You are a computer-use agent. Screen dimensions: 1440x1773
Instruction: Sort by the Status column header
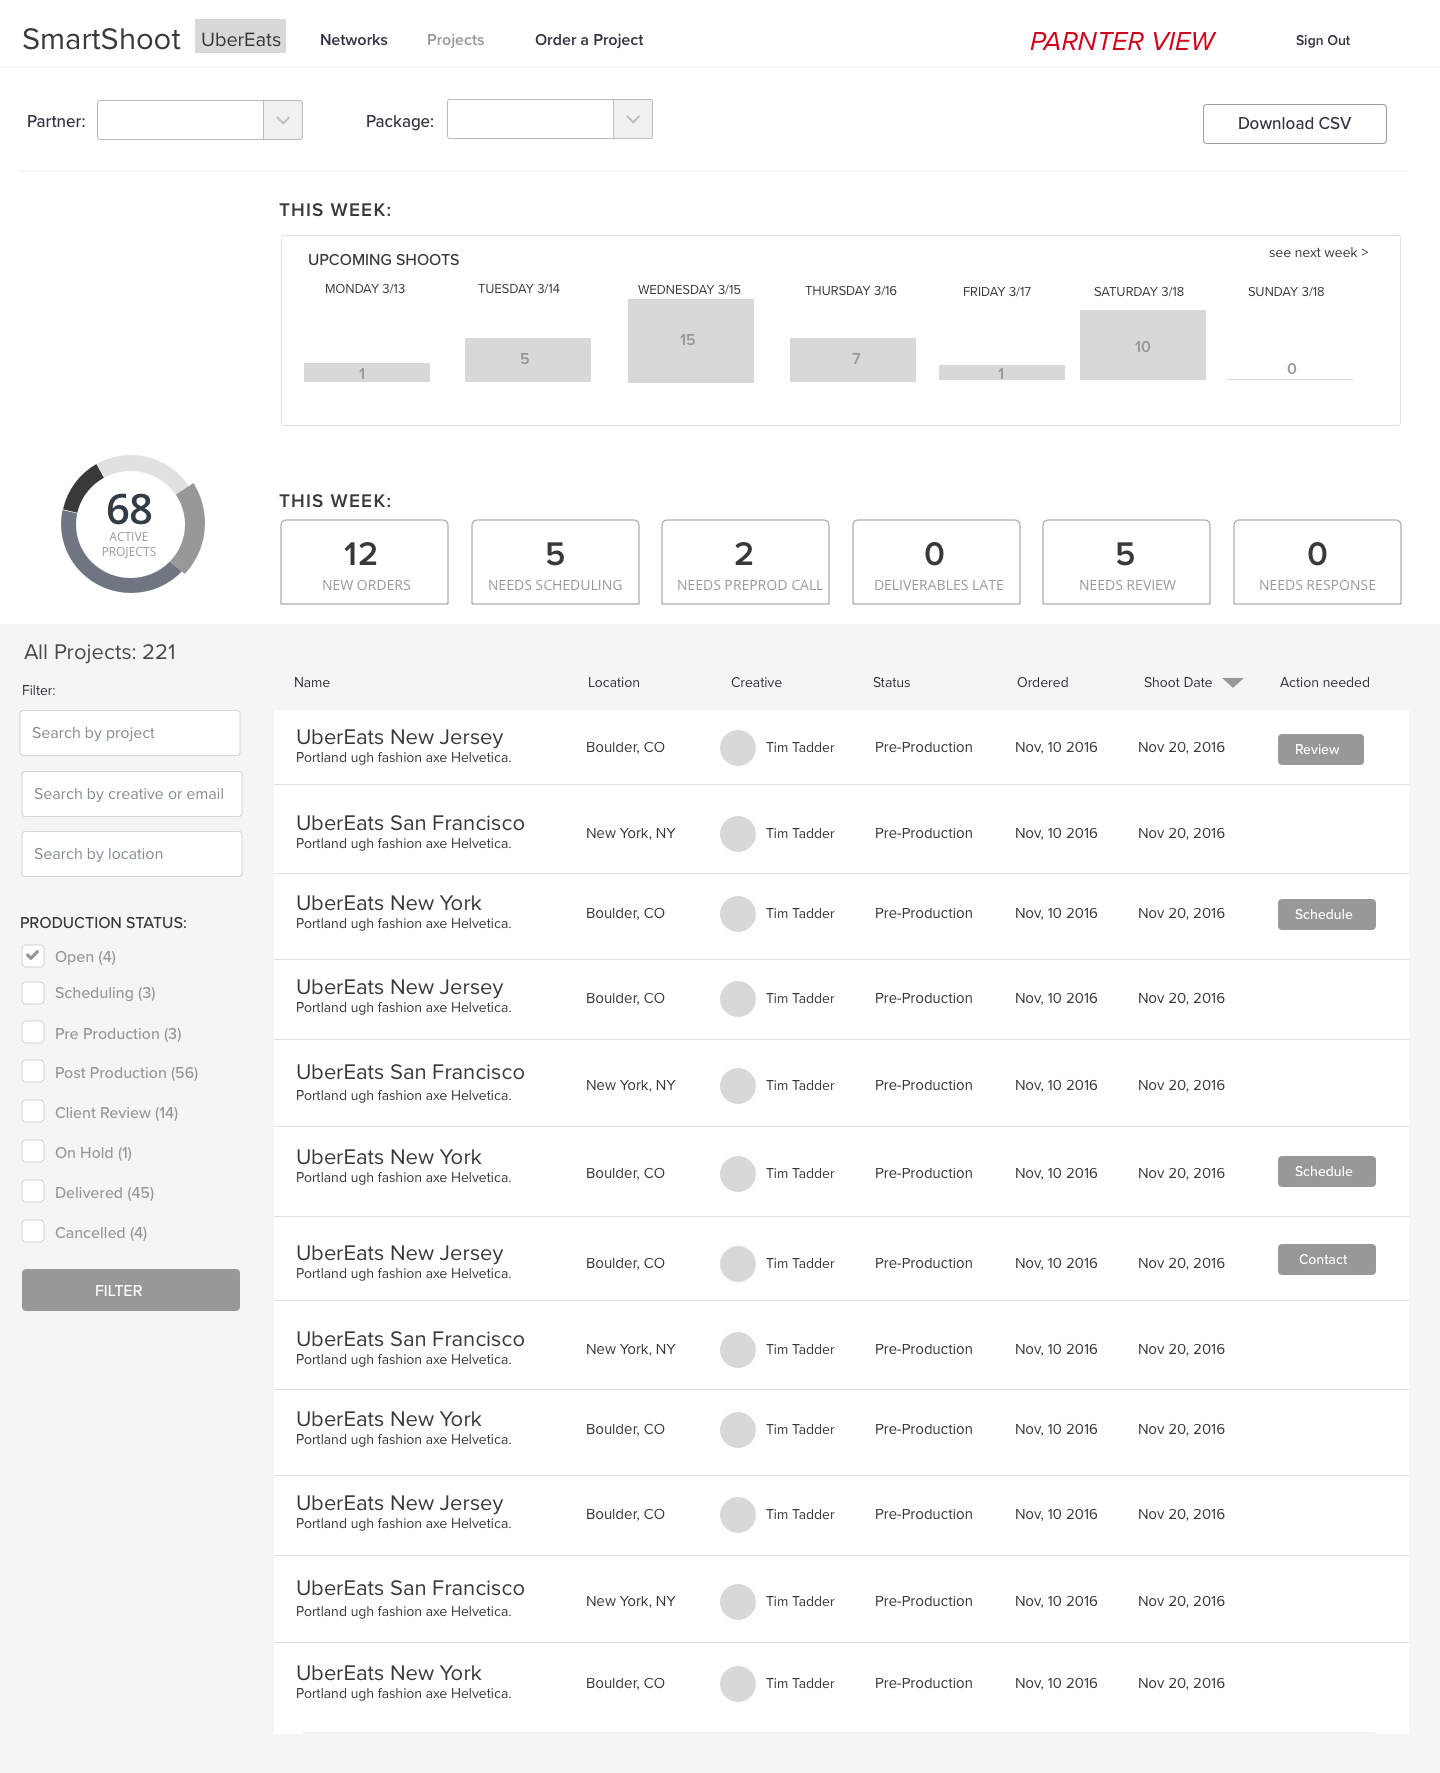[891, 682]
